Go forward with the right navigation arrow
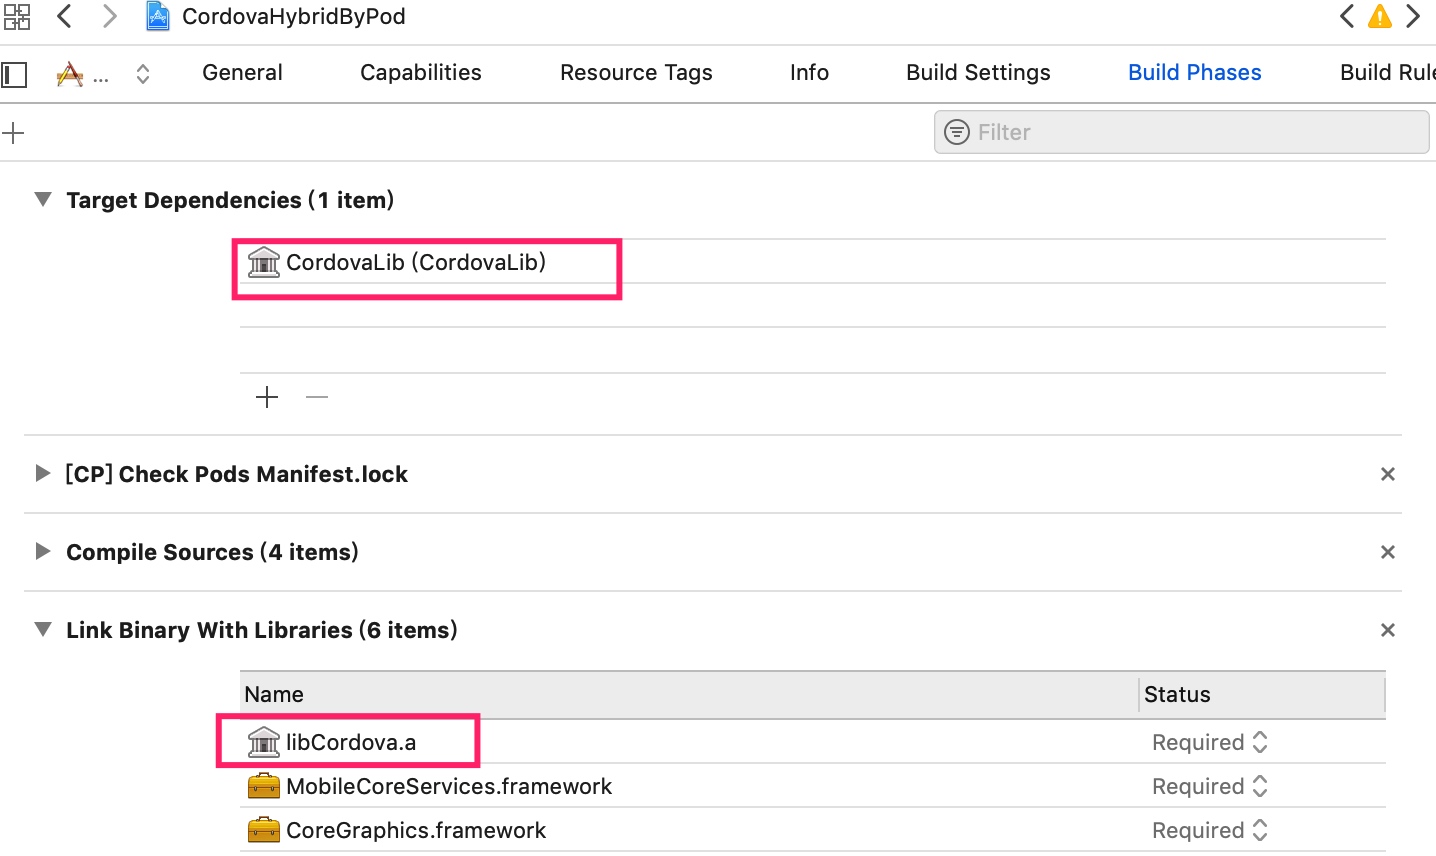Image resolution: width=1436 pixels, height=856 pixels. [x=110, y=16]
